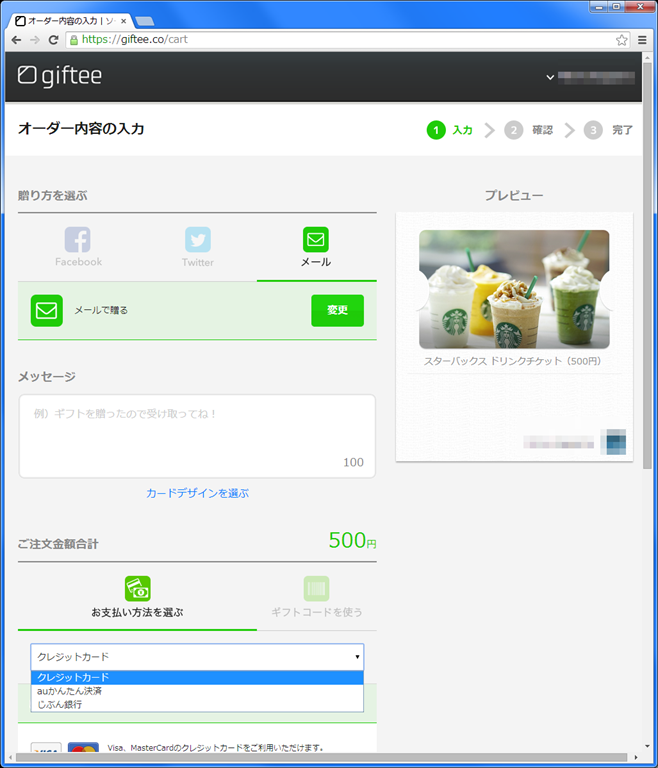This screenshot has width=658, height=768.
Task: Open a new browser tab
Action: (145, 21)
